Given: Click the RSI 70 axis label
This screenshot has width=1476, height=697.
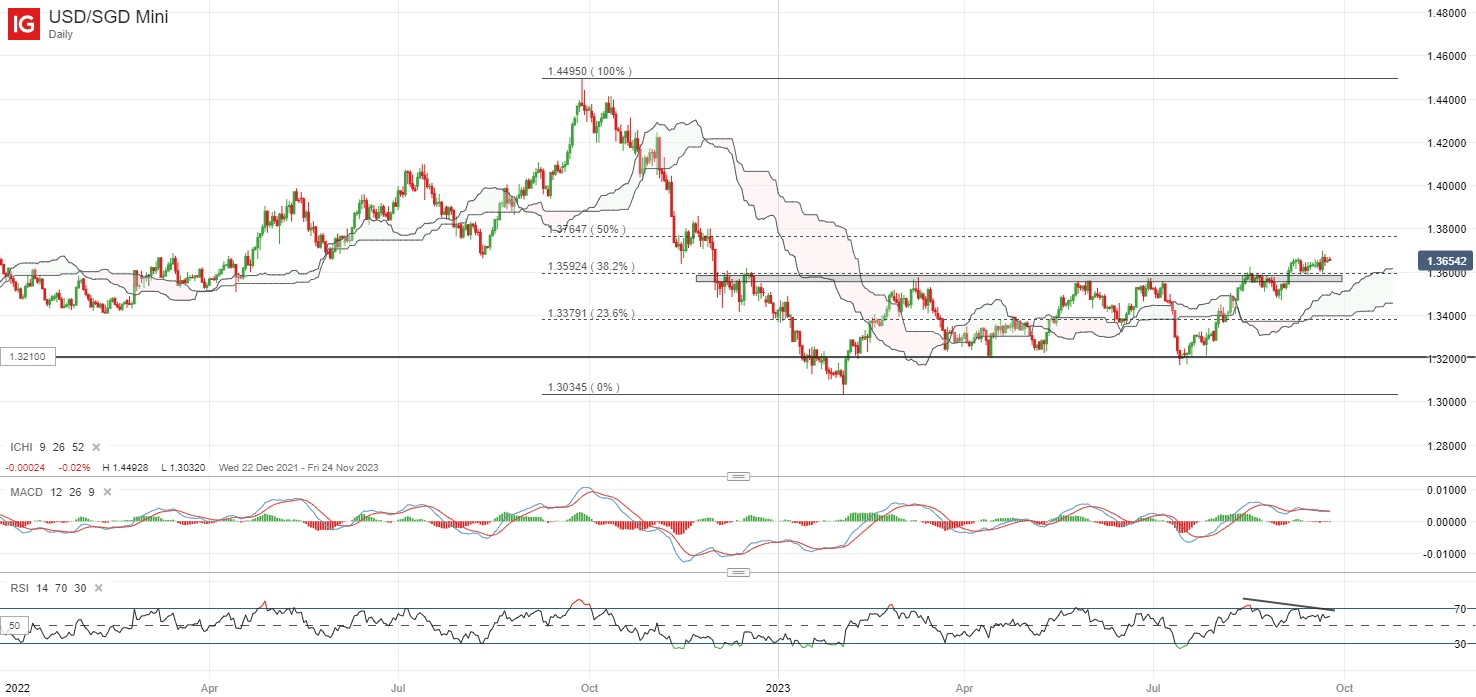Looking at the screenshot, I should tap(1460, 609).
